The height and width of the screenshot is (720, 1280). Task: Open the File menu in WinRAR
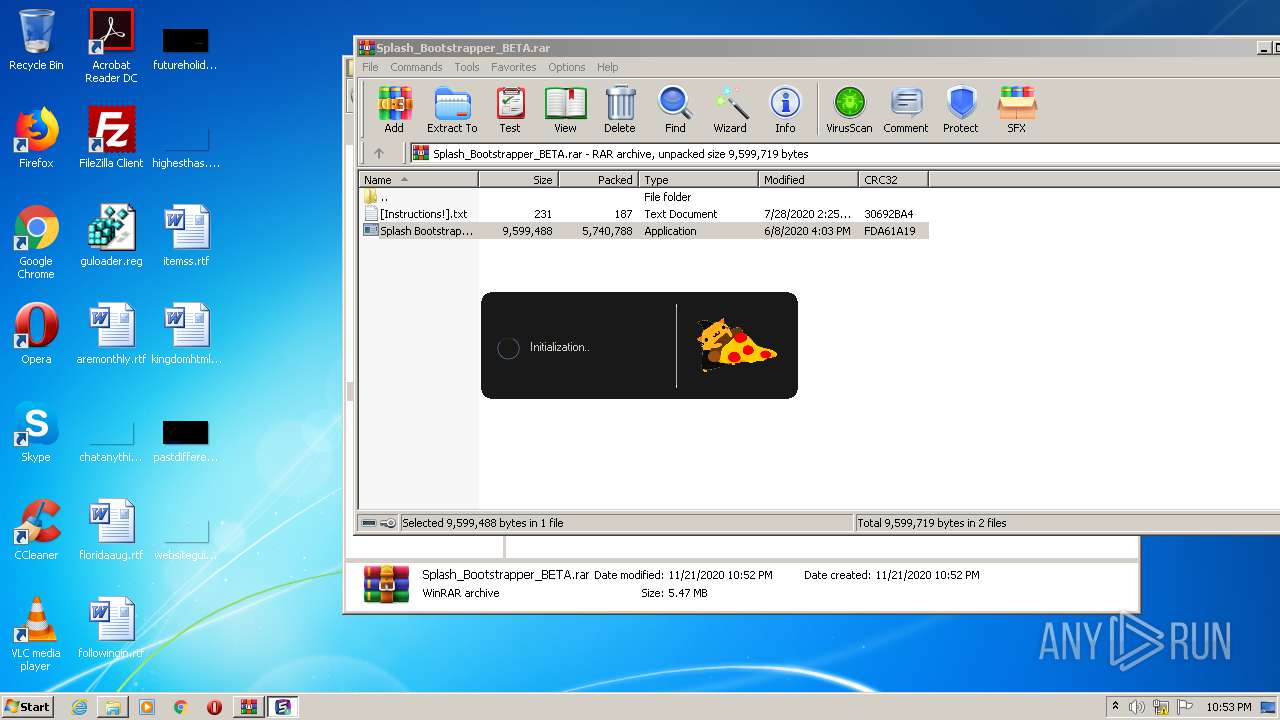coord(370,67)
